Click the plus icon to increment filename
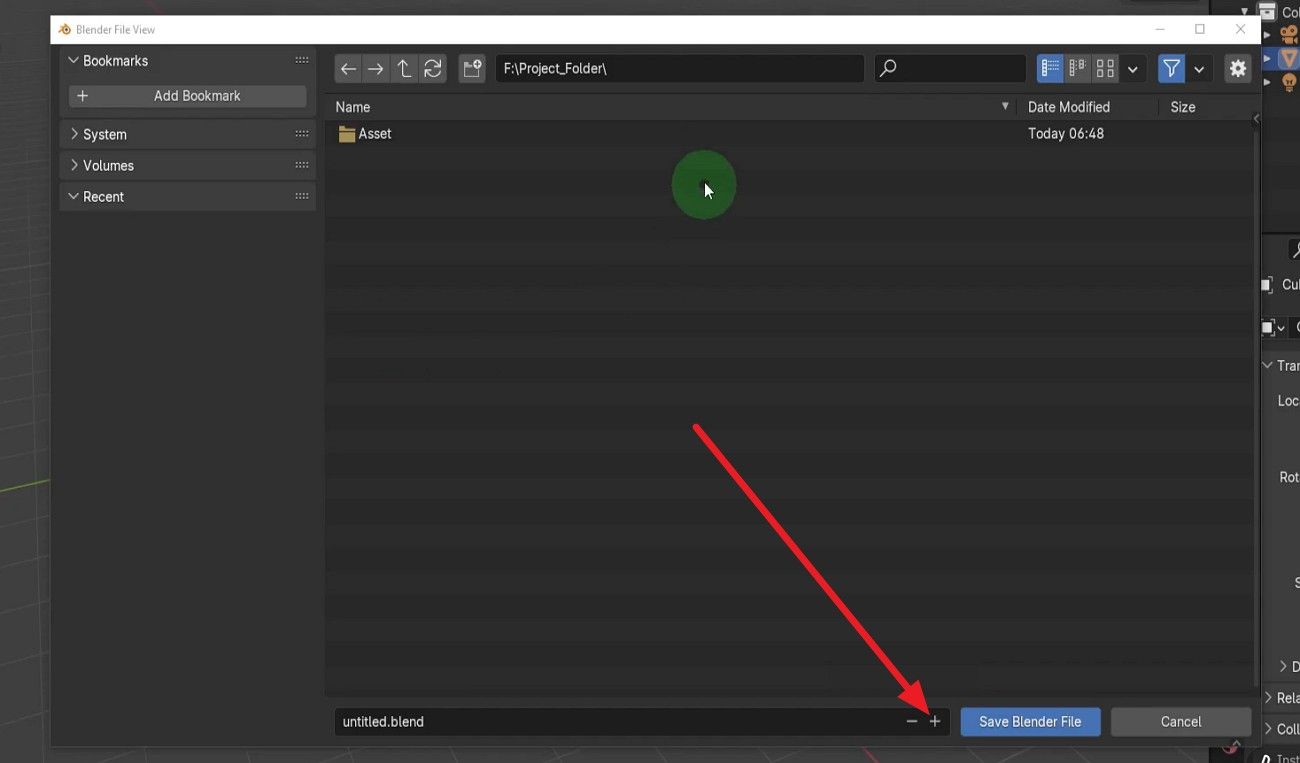1300x763 pixels. pyautogui.click(x=935, y=721)
